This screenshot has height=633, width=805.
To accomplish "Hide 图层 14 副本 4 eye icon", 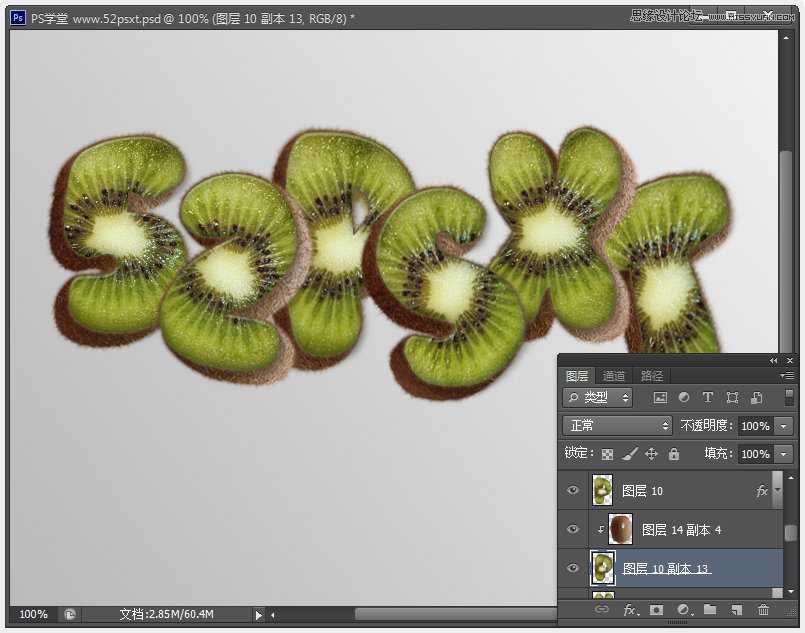I will tap(573, 529).
